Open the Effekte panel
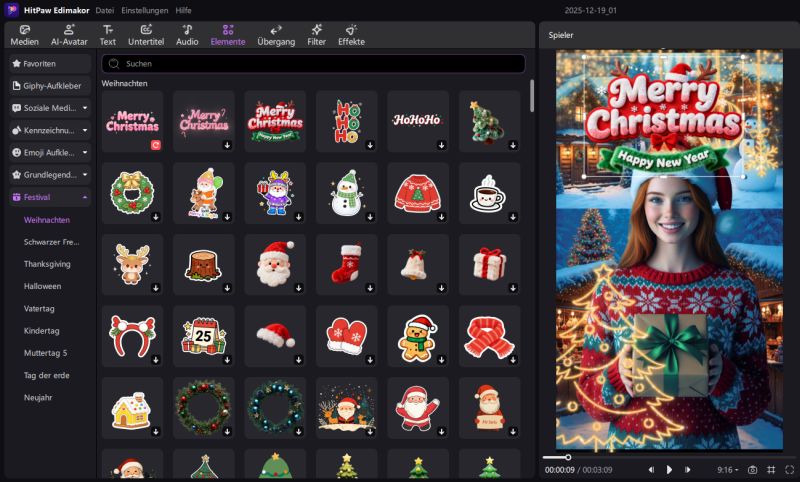Image resolution: width=800 pixels, height=482 pixels. (351, 35)
